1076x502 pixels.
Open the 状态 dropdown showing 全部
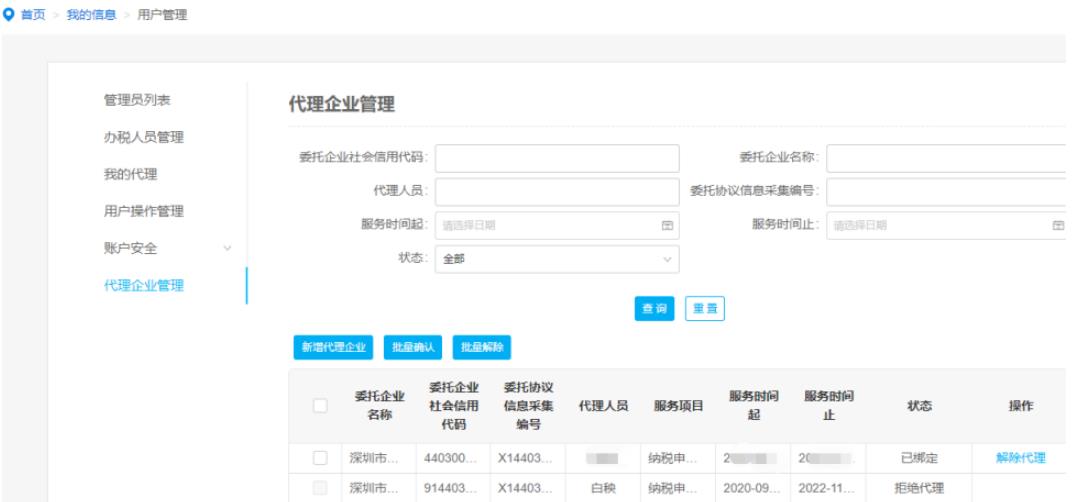tap(556, 259)
